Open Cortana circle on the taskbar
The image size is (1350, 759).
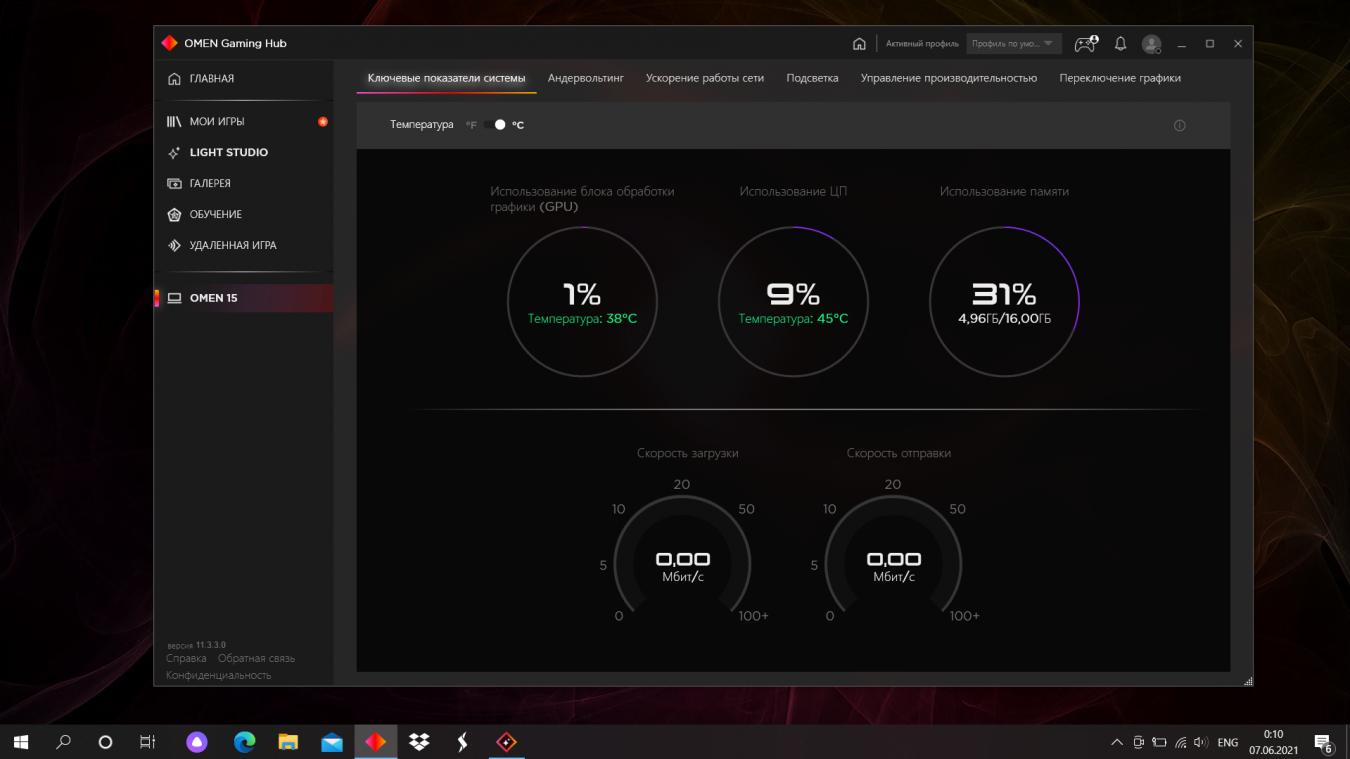tap(105, 742)
